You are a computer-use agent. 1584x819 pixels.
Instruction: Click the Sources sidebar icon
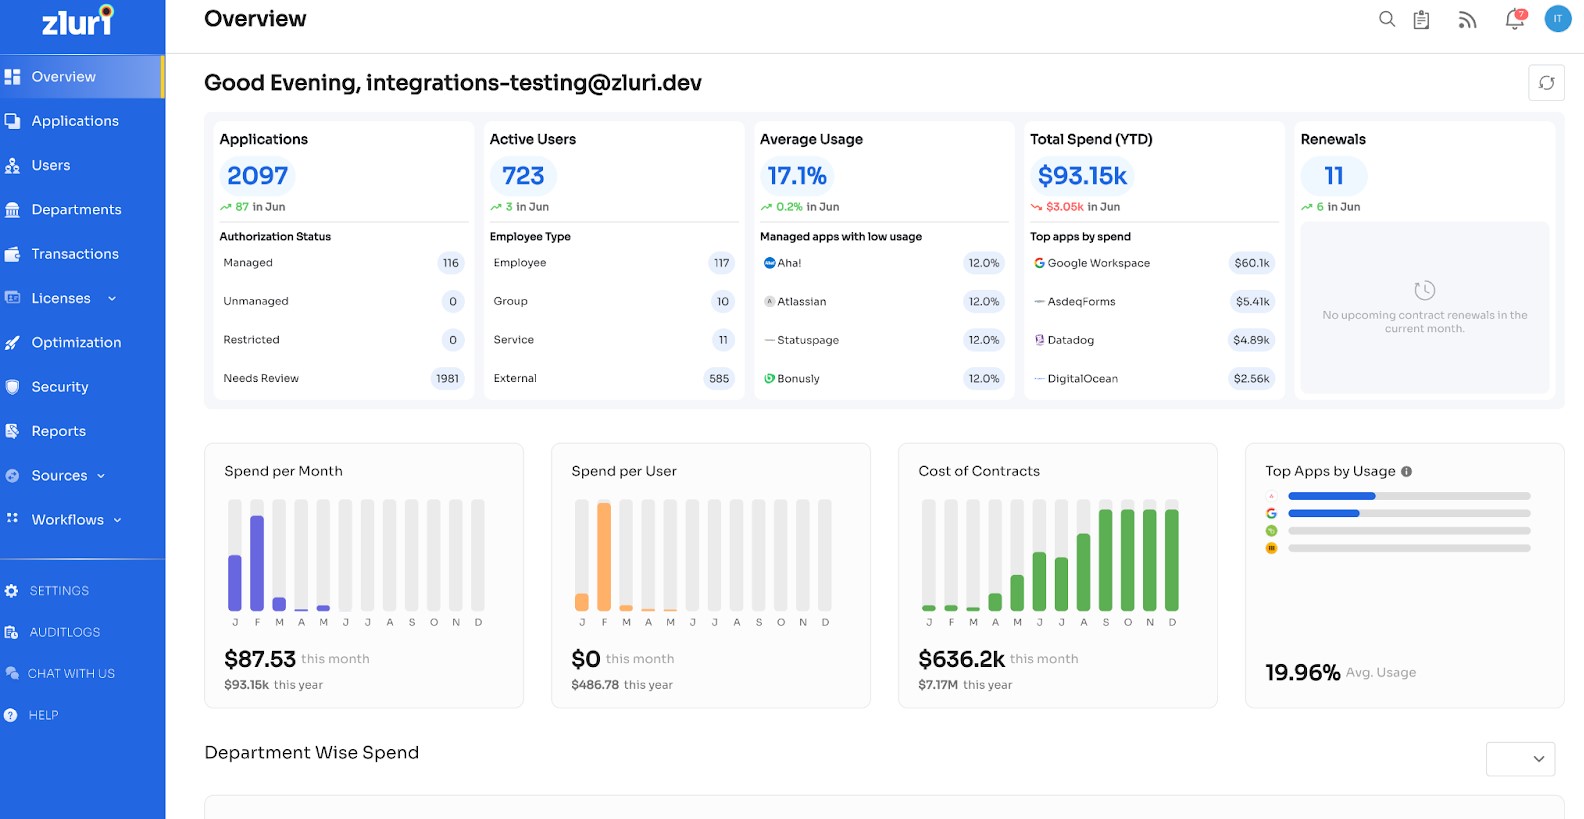(x=12, y=476)
